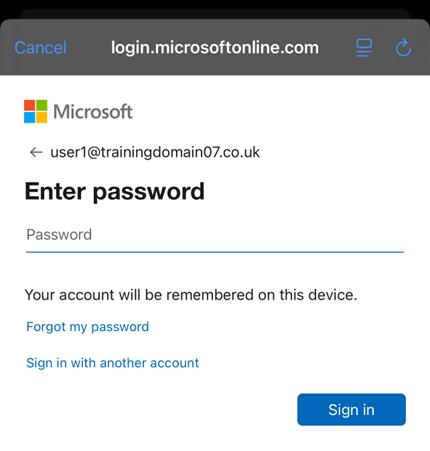Tap the dark background above the sheet

(215, 7)
